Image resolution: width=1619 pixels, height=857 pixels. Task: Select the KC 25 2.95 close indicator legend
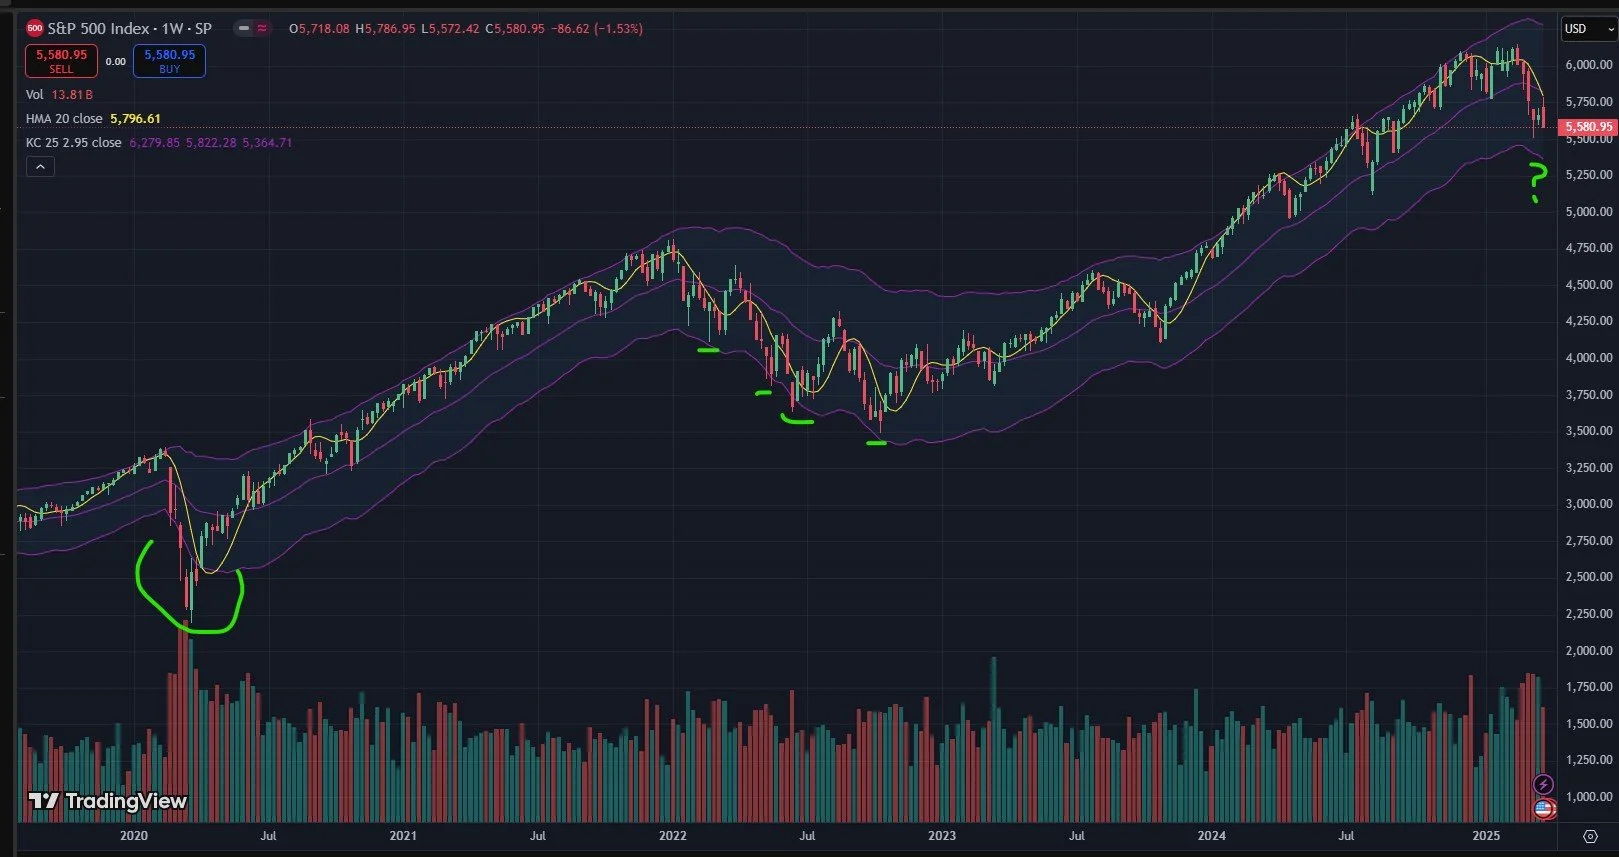74,142
